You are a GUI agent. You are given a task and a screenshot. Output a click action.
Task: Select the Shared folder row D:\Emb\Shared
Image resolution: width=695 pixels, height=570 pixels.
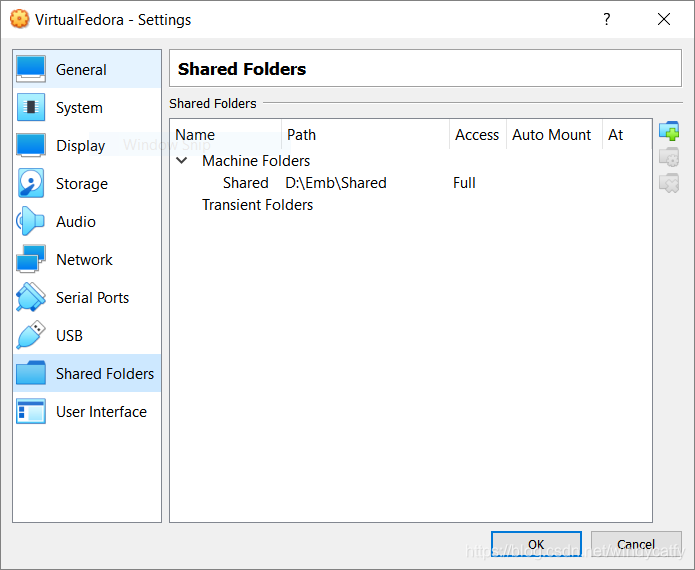click(410, 183)
